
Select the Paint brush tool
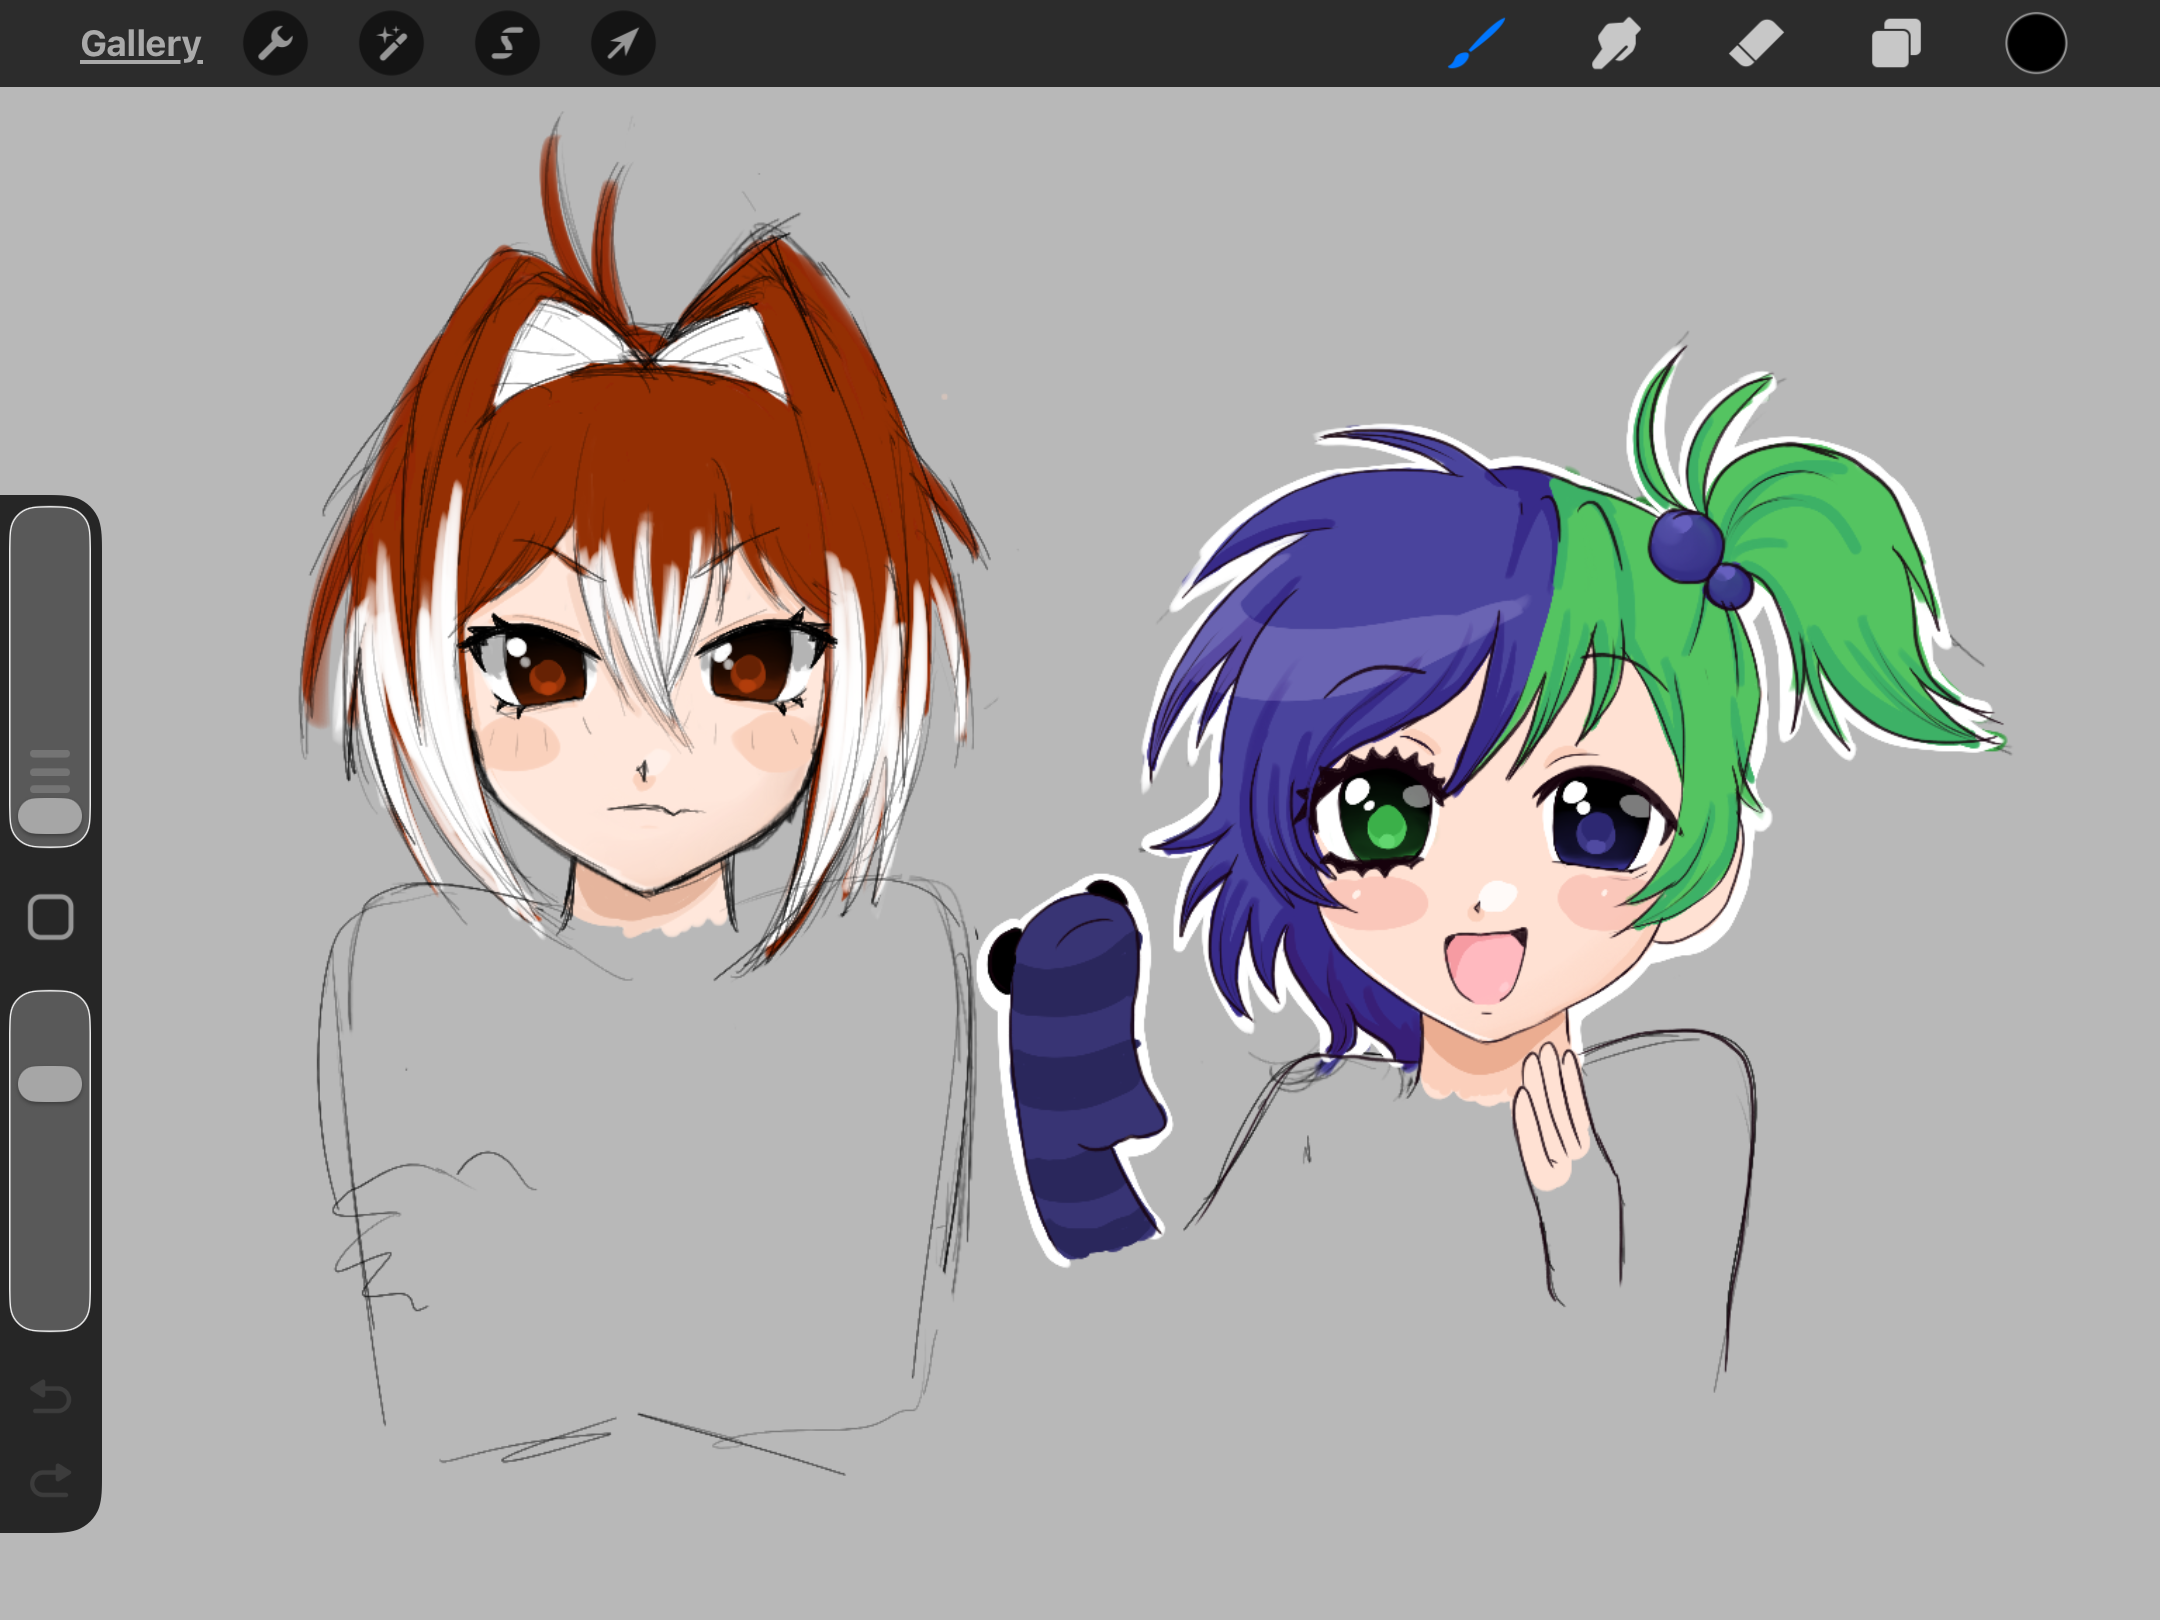click(x=1477, y=44)
